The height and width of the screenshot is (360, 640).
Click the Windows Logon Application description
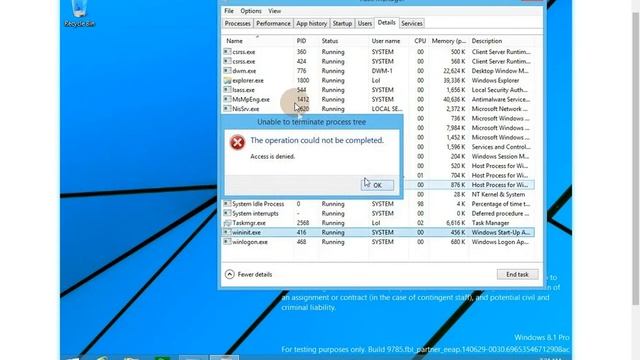click(500, 242)
